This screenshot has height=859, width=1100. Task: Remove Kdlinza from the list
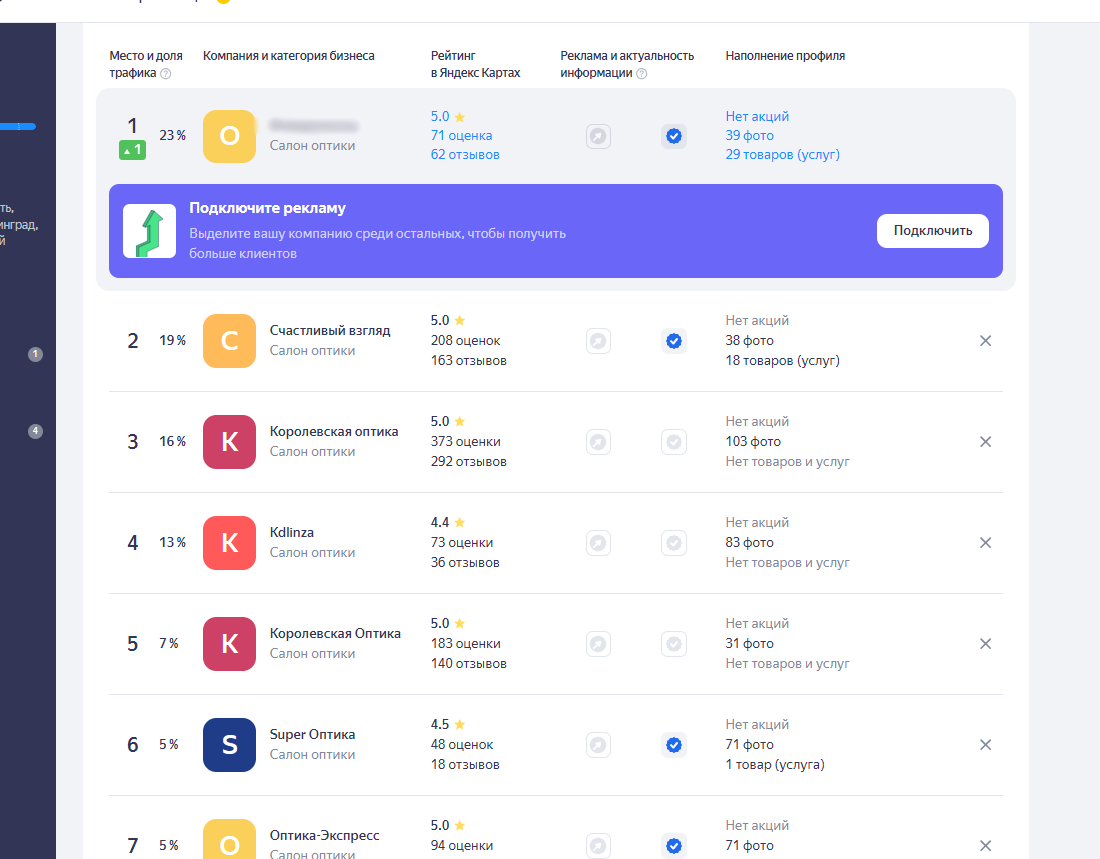[x=985, y=543]
